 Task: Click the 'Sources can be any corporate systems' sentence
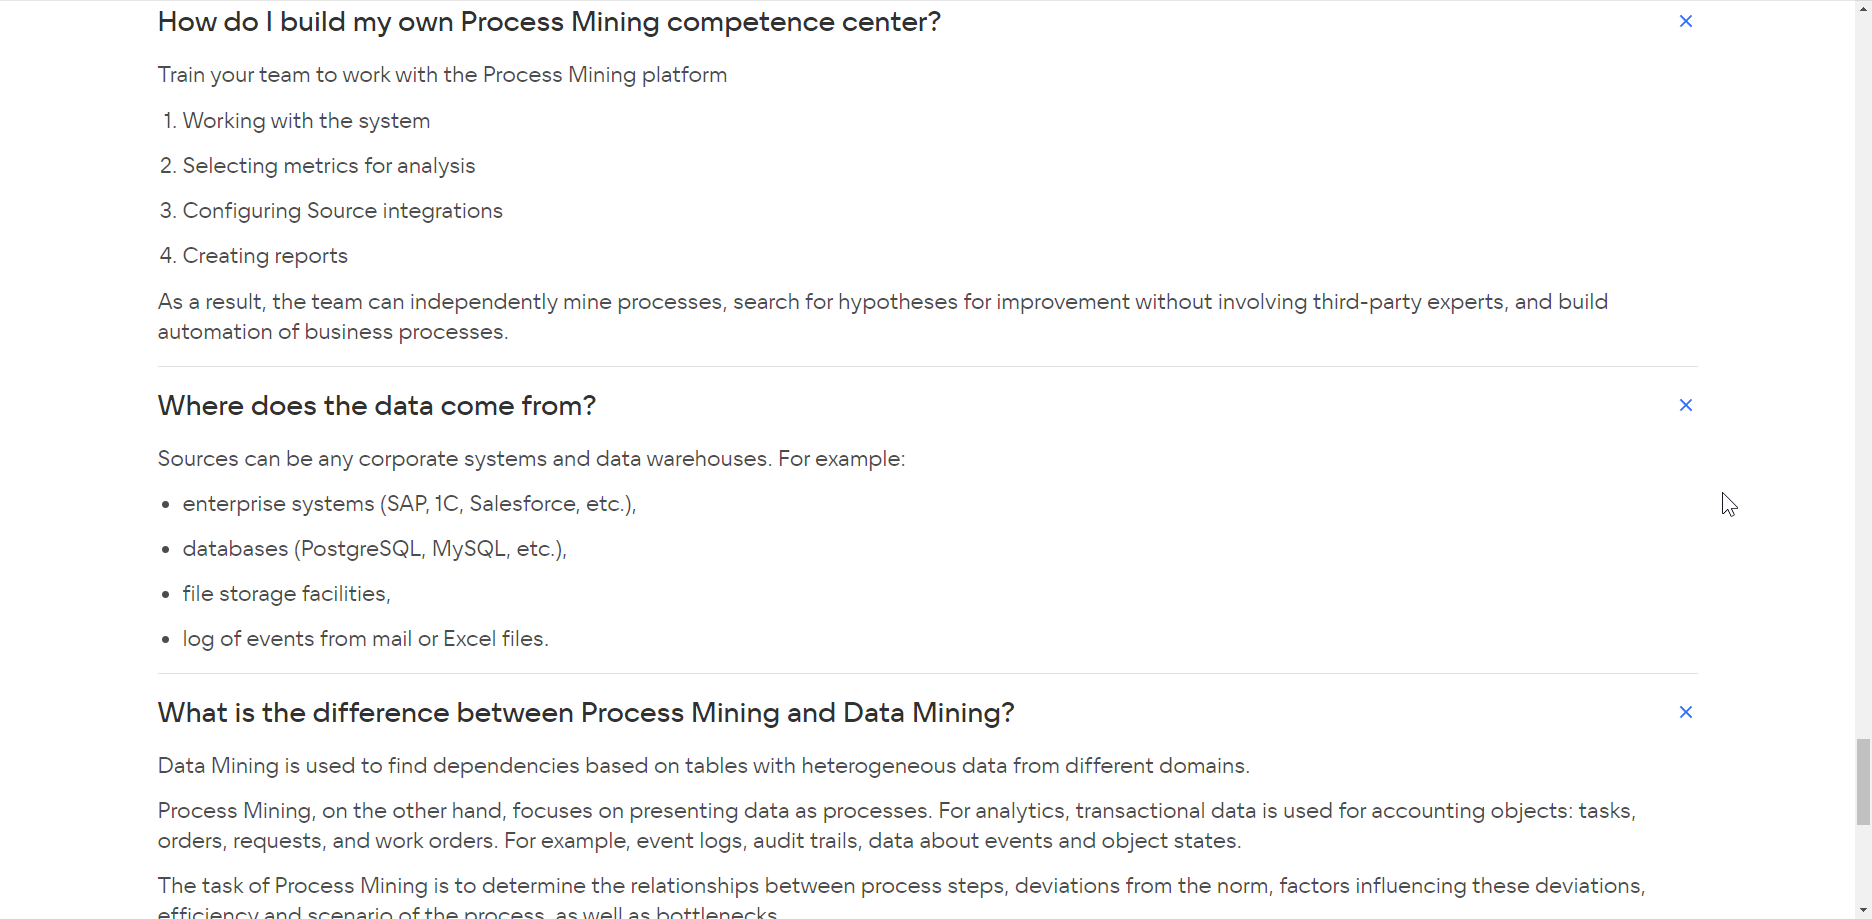pos(531,459)
